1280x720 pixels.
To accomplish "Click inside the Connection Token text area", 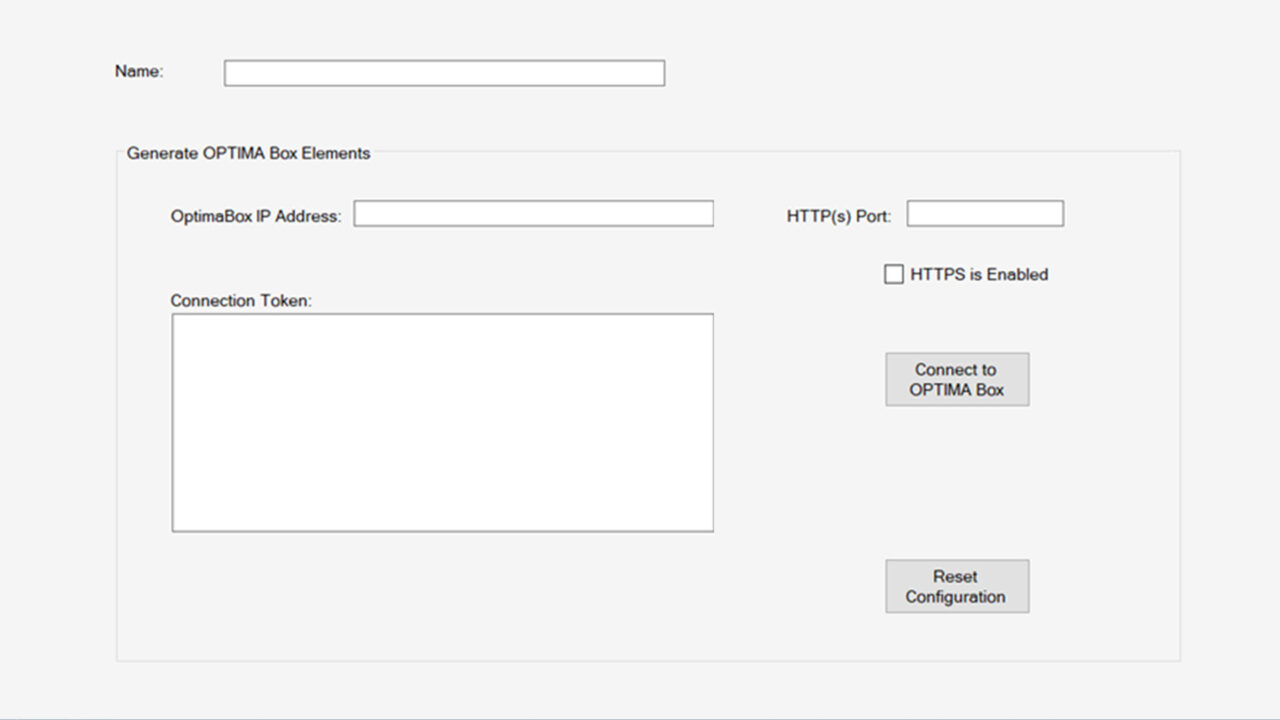I will [x=442, y=422].
